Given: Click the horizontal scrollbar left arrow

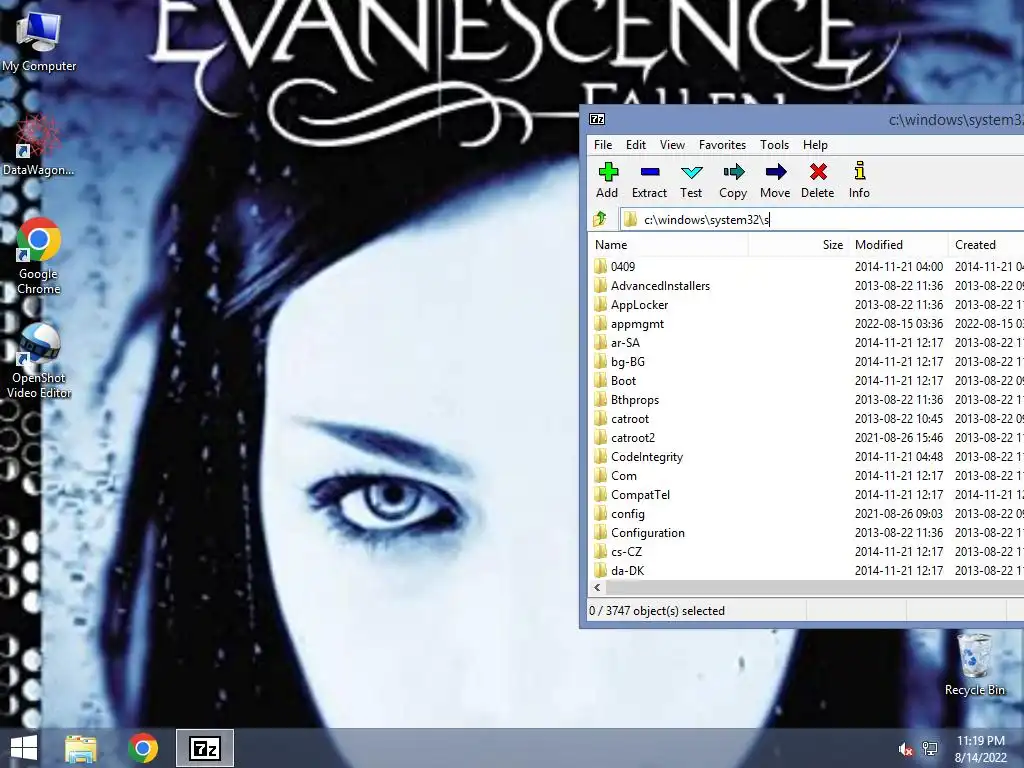Looking at the screenshot, I should pyautogui.click(x=597, y=588).
